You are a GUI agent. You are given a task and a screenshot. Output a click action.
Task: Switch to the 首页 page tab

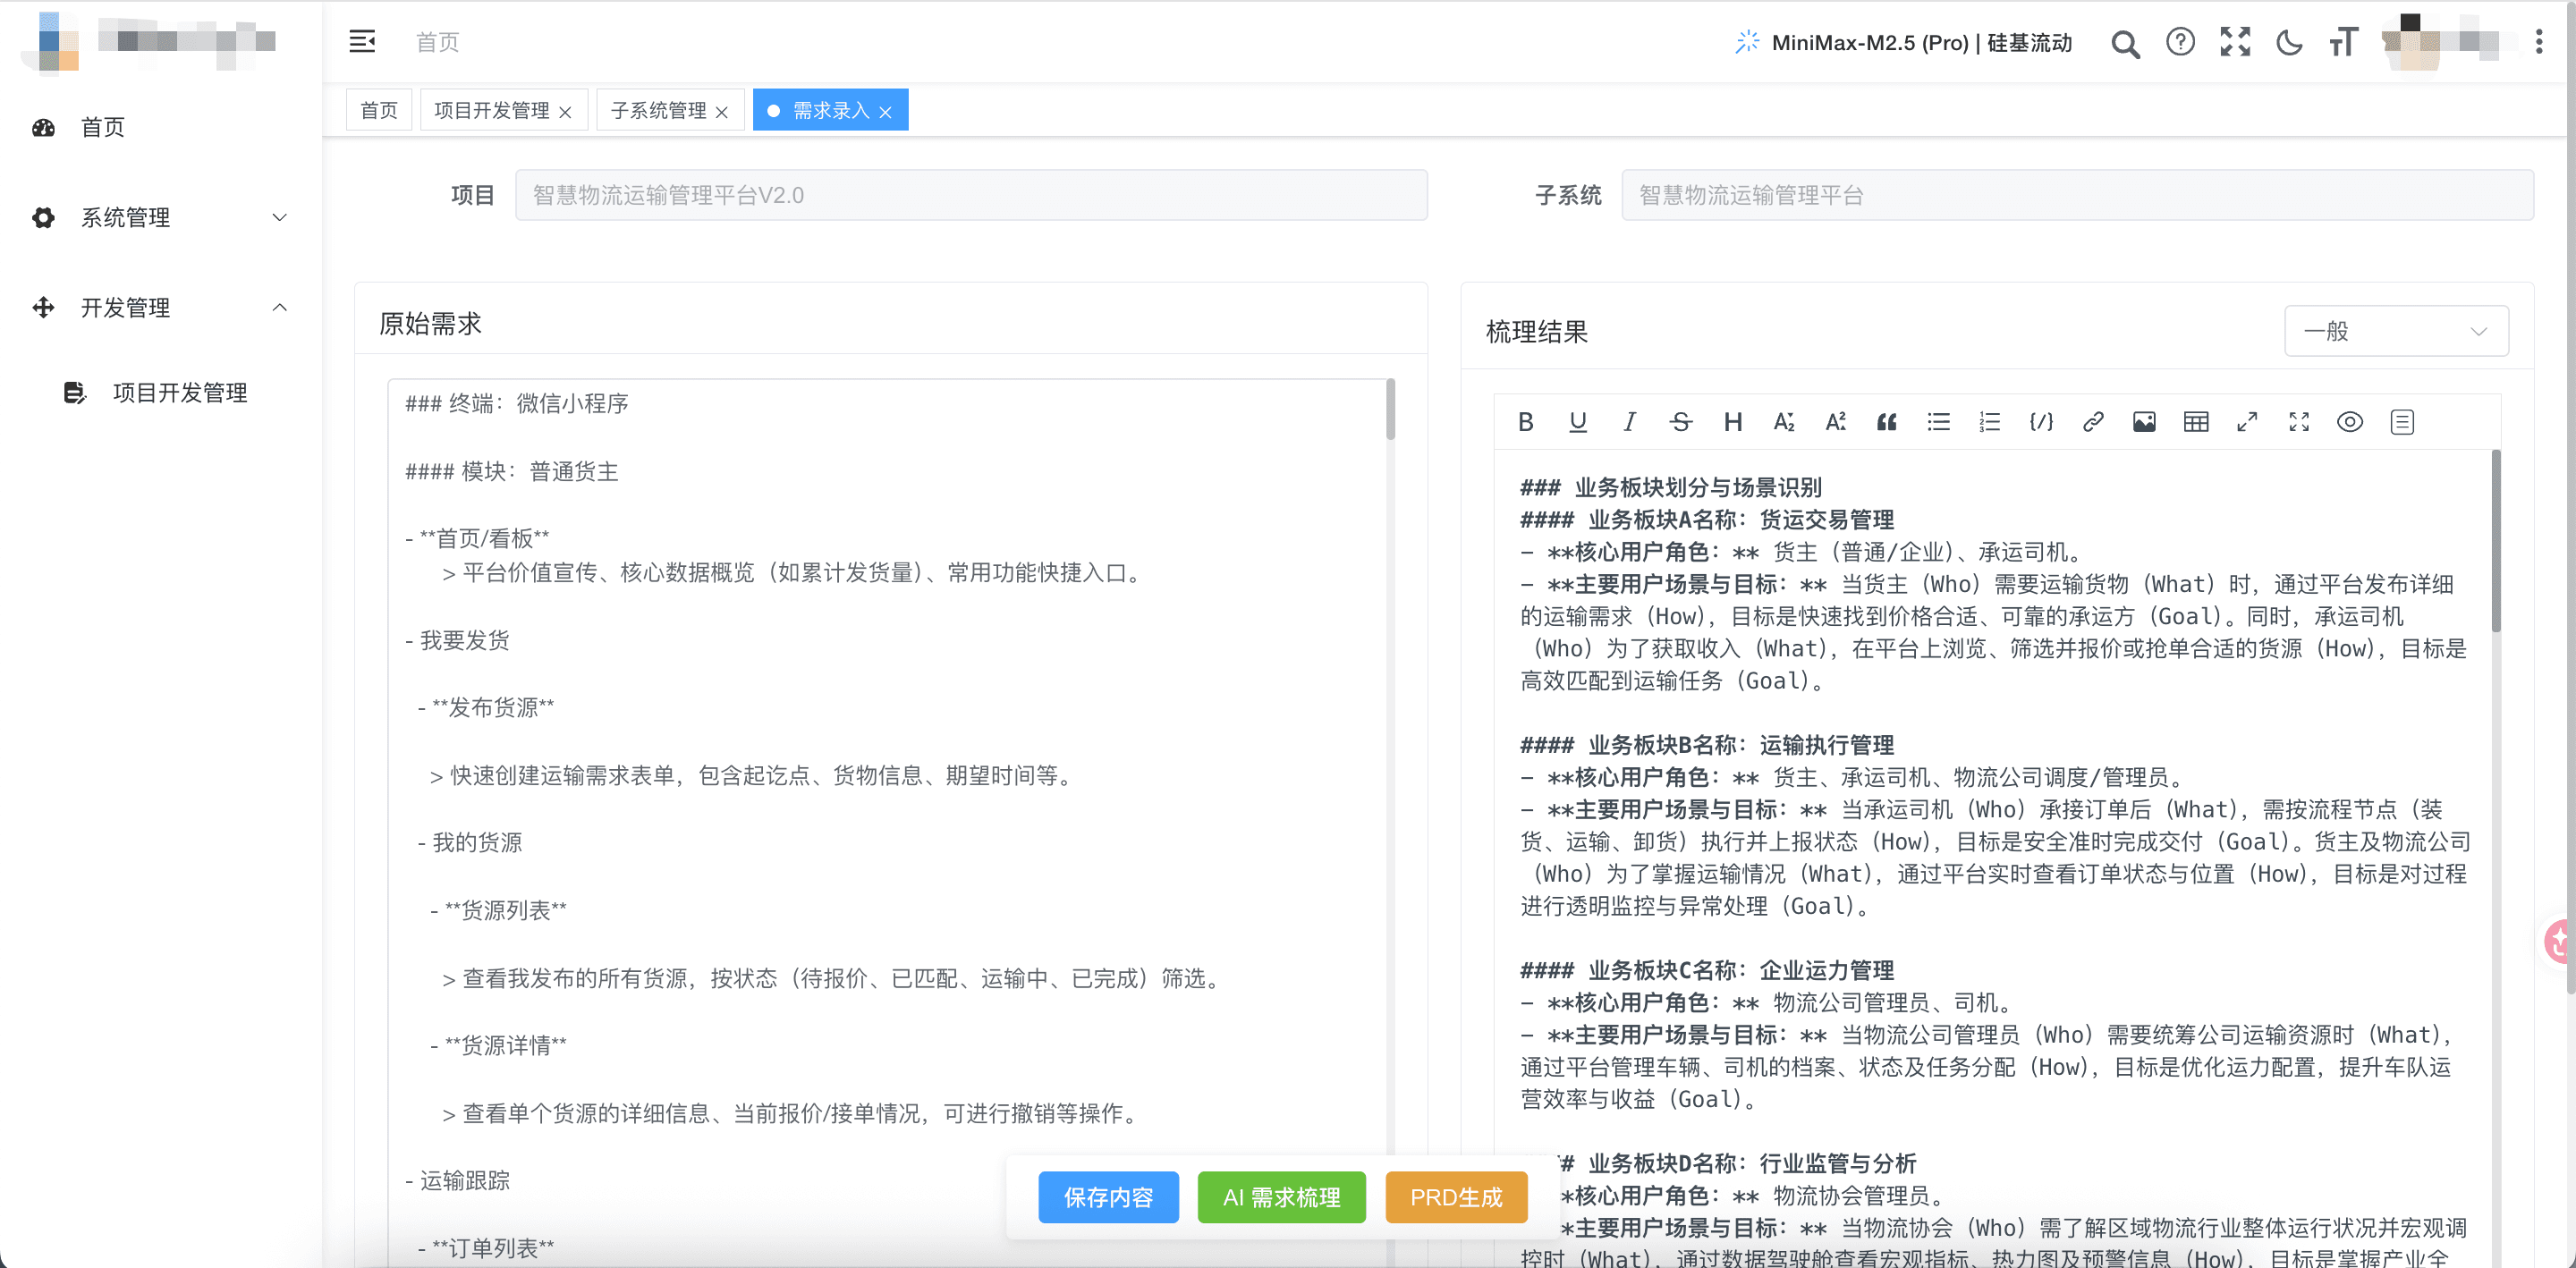(x=379, y=110)
